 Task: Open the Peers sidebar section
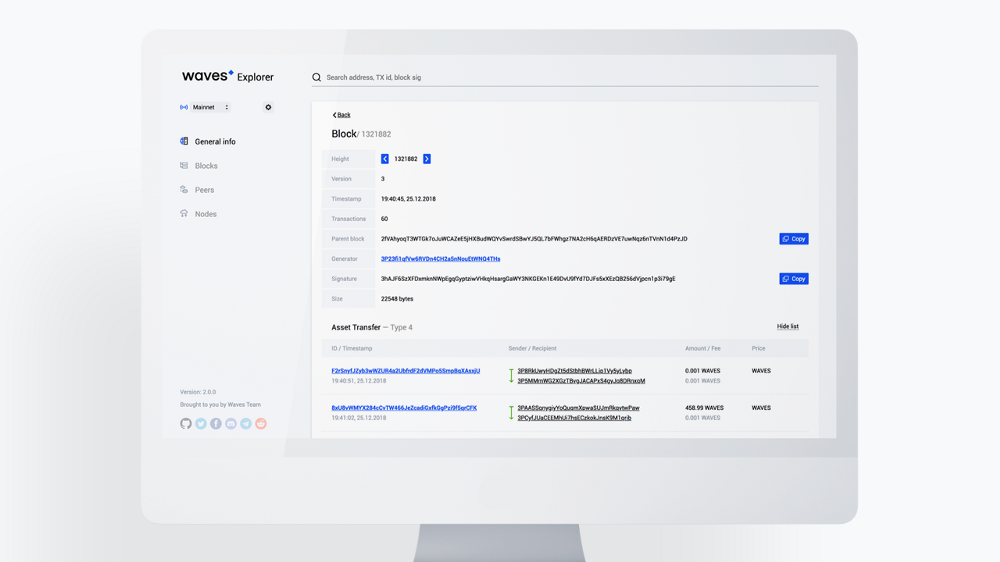204,190
